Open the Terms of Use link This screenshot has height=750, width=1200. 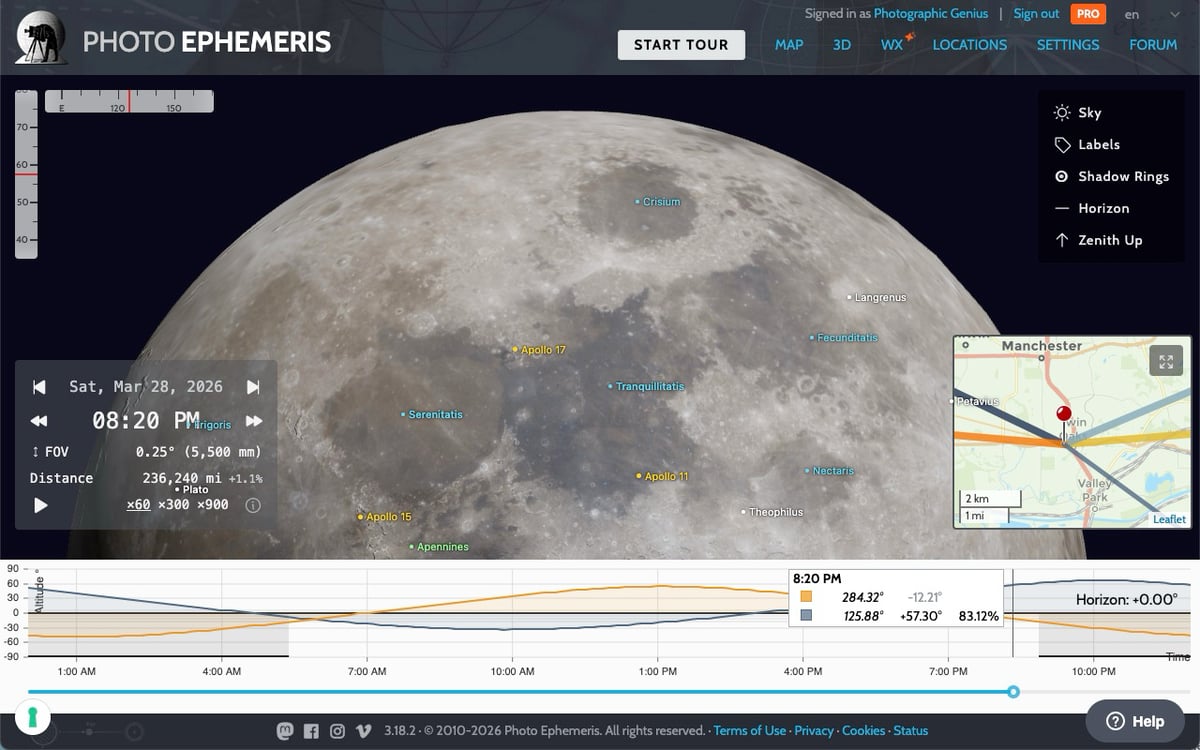[x=750, y=731]
